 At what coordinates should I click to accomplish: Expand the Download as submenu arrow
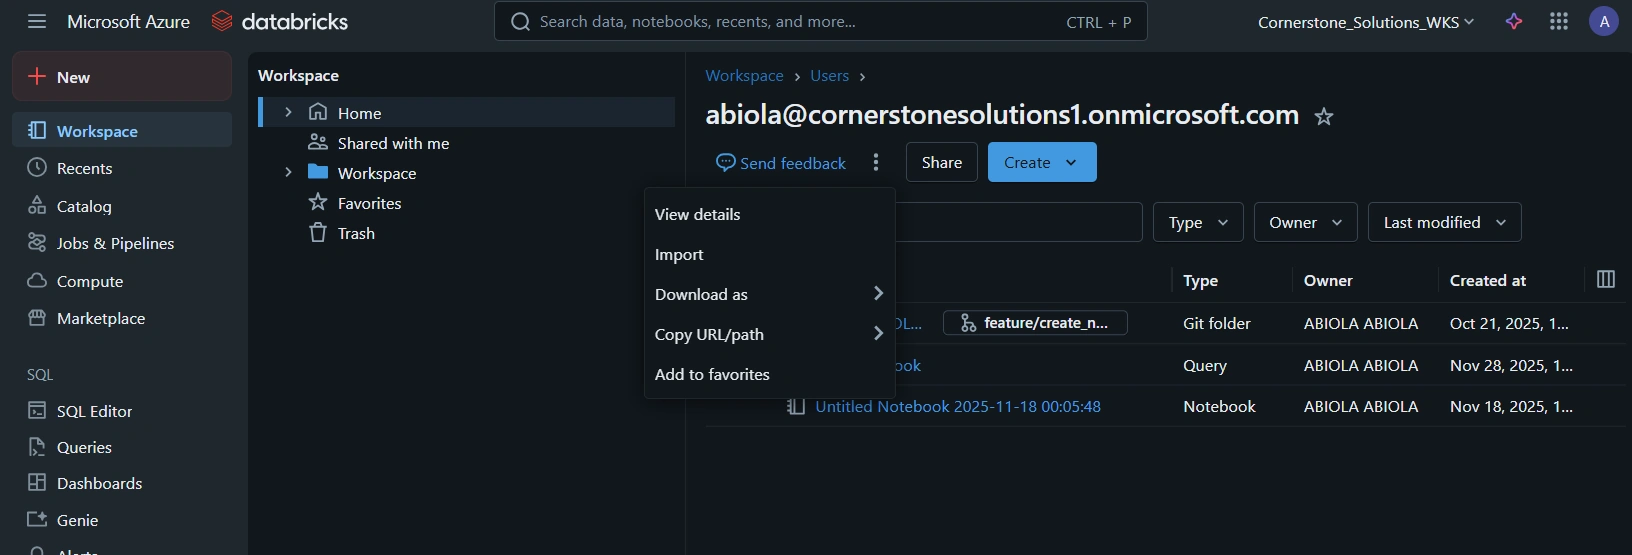[x=878, y=293]
